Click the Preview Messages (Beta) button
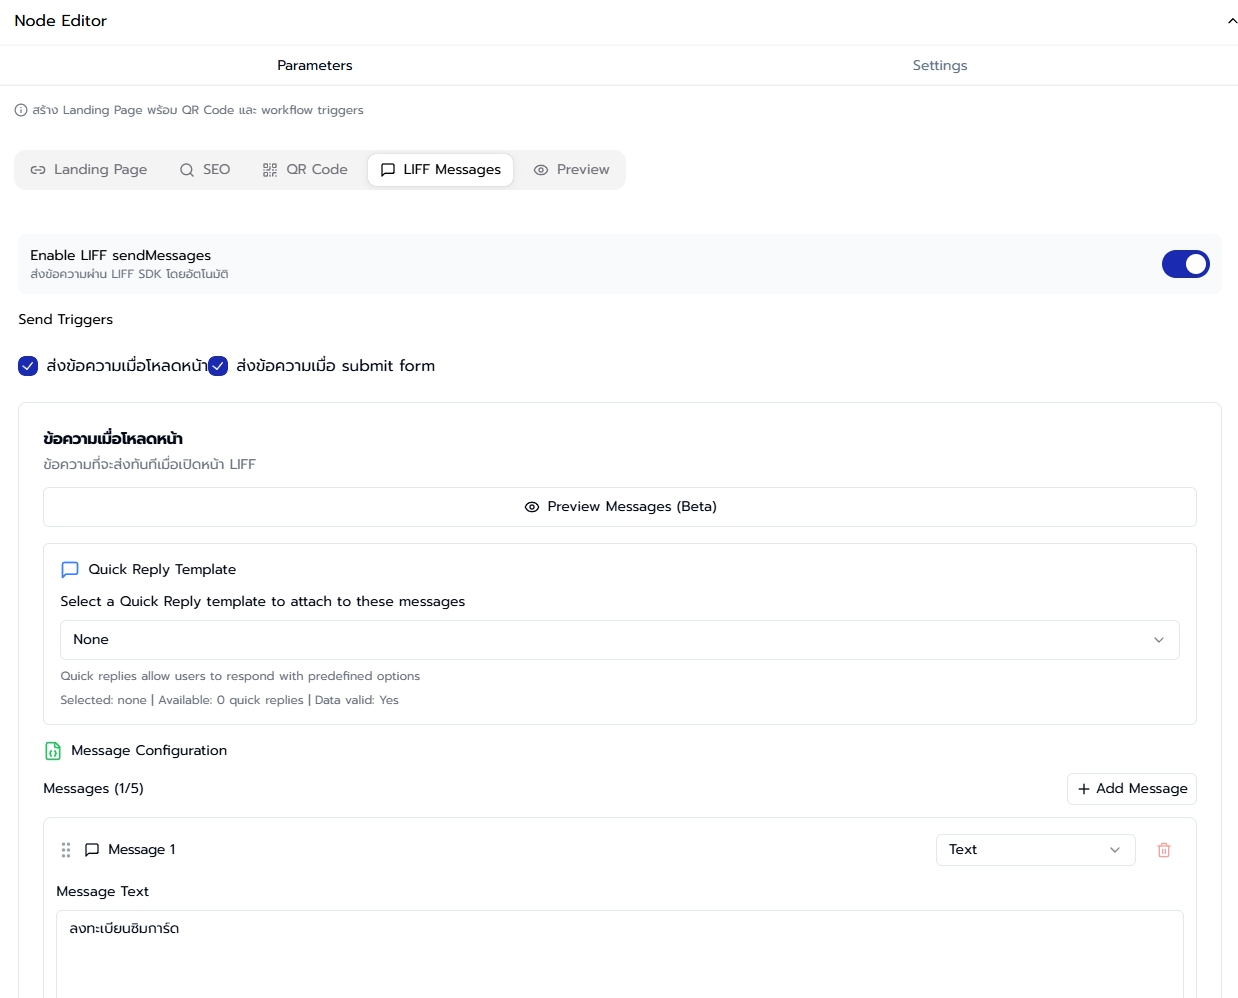The width and height of the screenshot is (1238, 998). pos(619,506)
